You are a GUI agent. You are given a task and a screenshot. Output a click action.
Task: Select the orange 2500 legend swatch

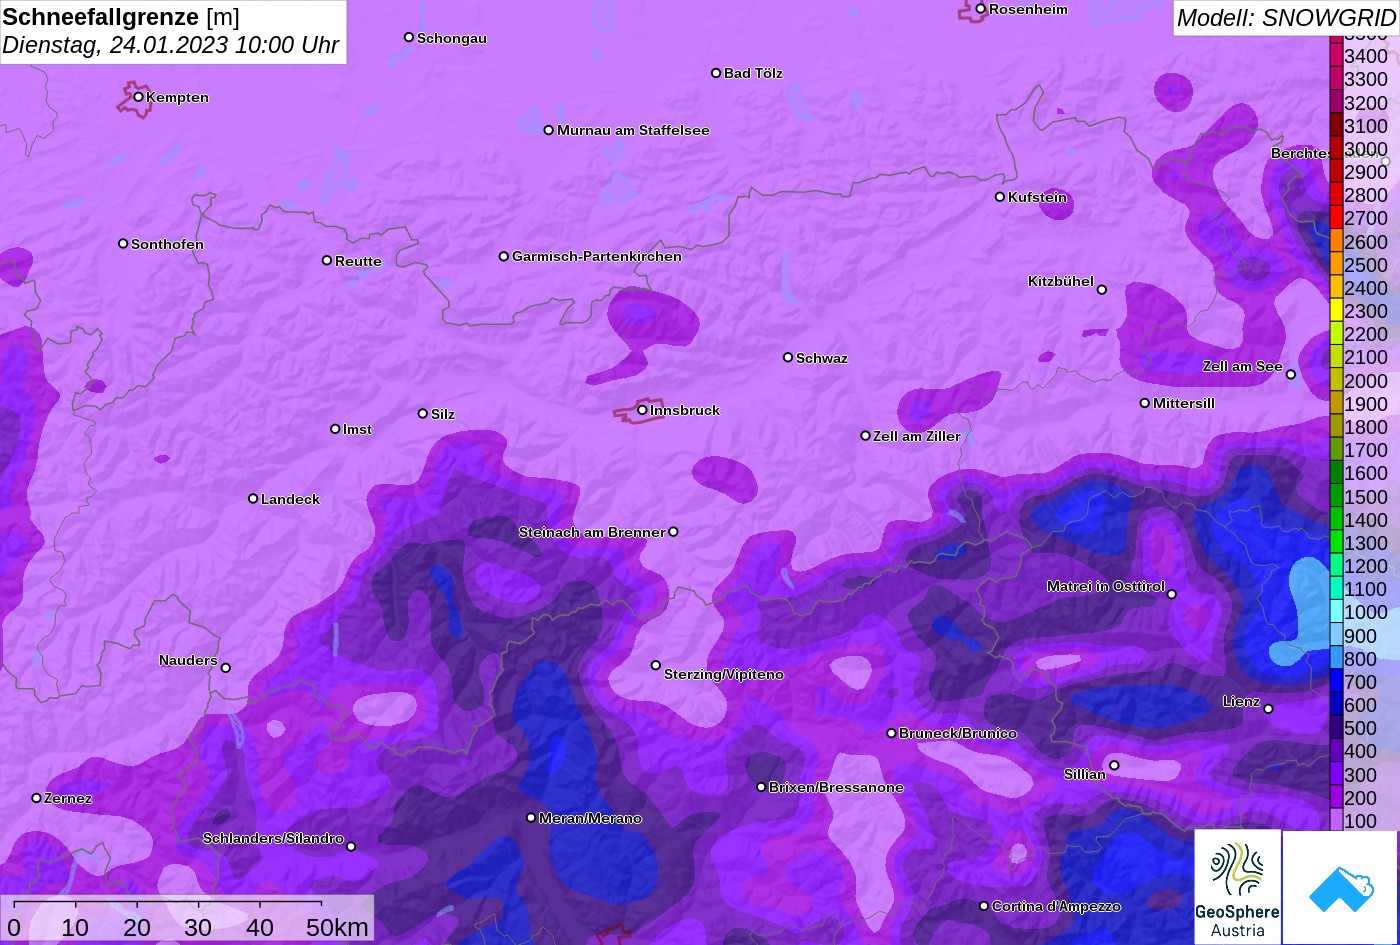(1335, 265)
